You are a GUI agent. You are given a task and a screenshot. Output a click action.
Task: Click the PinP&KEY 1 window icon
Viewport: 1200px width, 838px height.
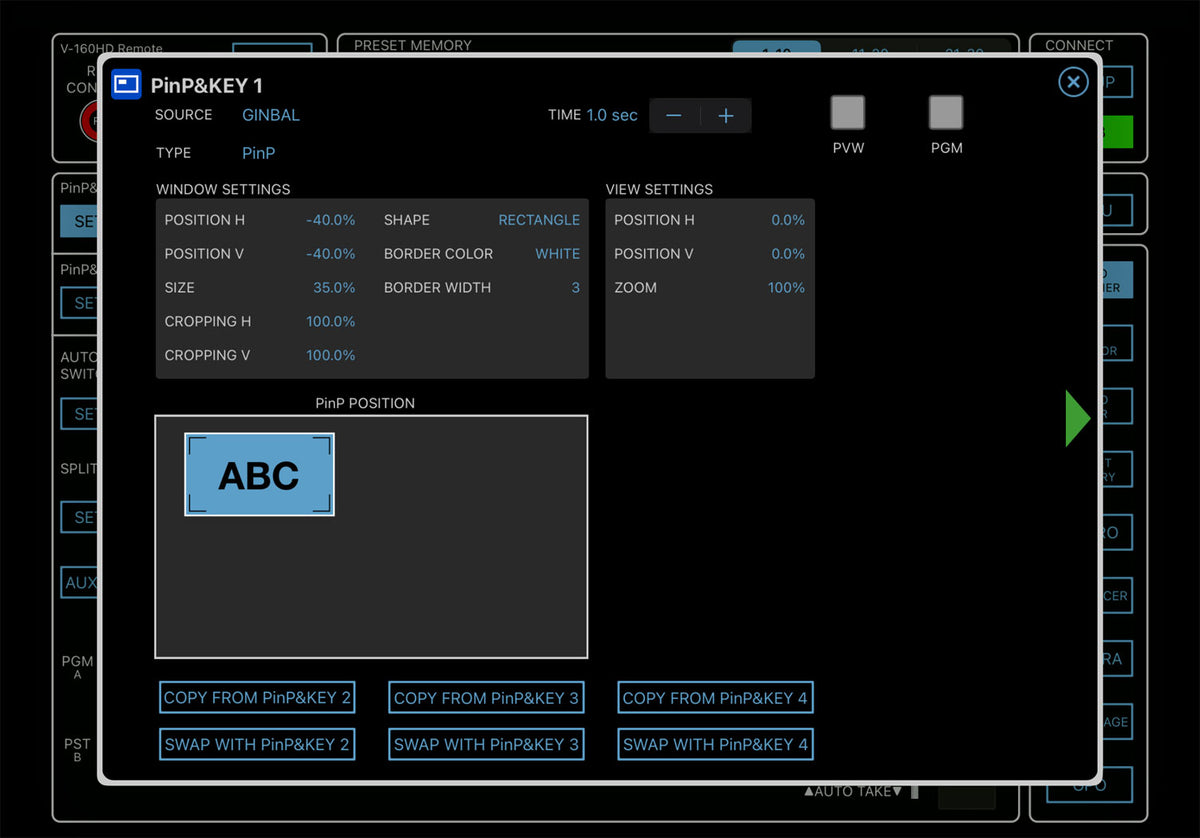tap(126, 84)
